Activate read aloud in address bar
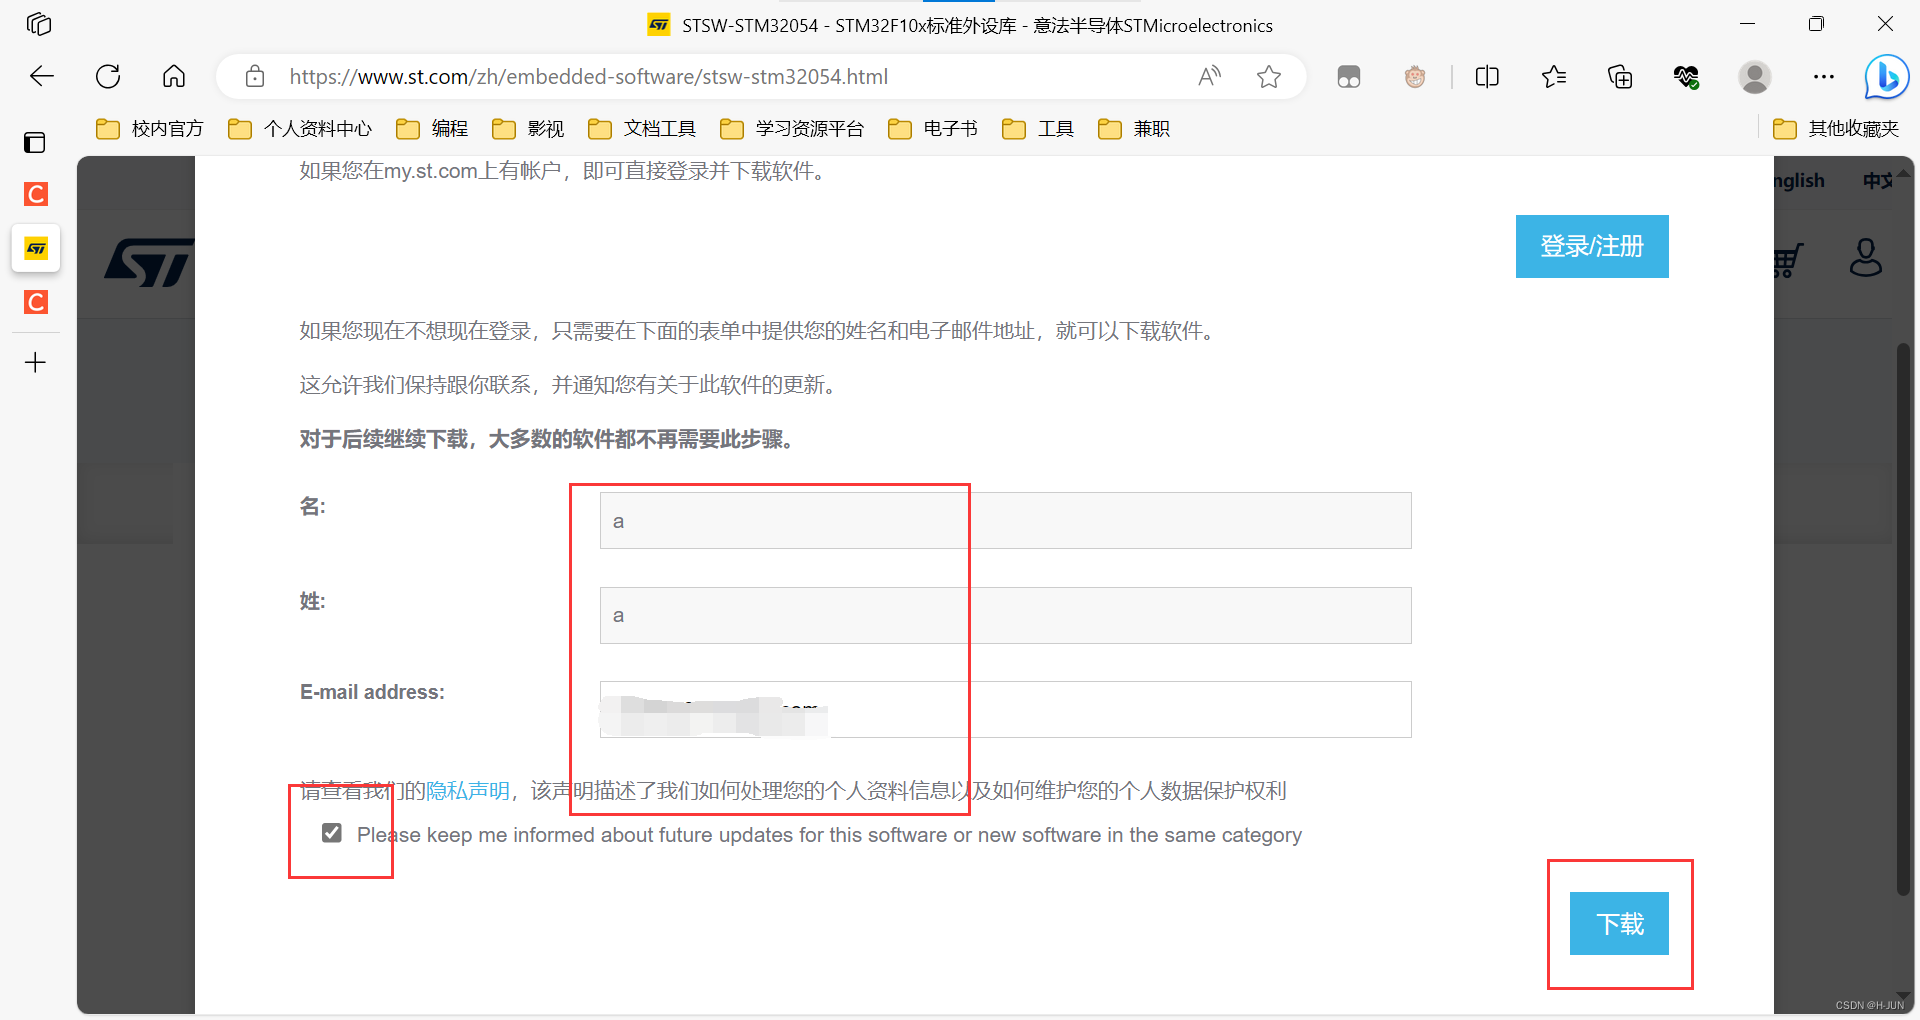The width and height of the screenshot is (1920, 1020). (1210, 76)
